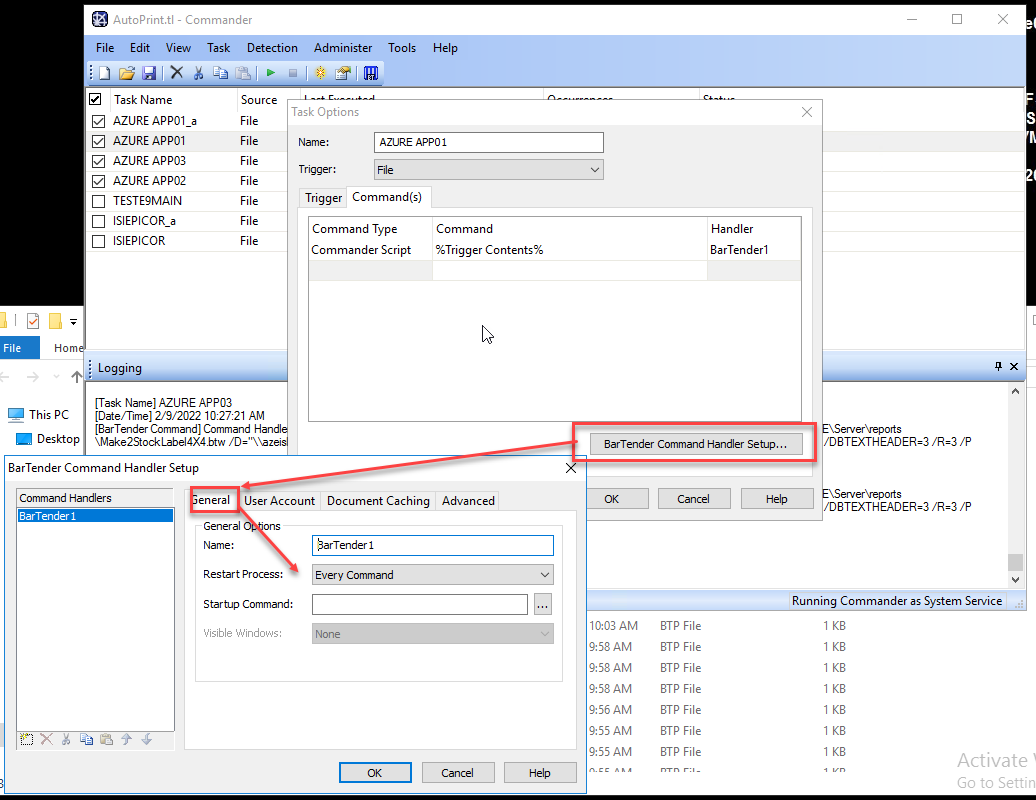Open the Administer menu

coord(343,48)
